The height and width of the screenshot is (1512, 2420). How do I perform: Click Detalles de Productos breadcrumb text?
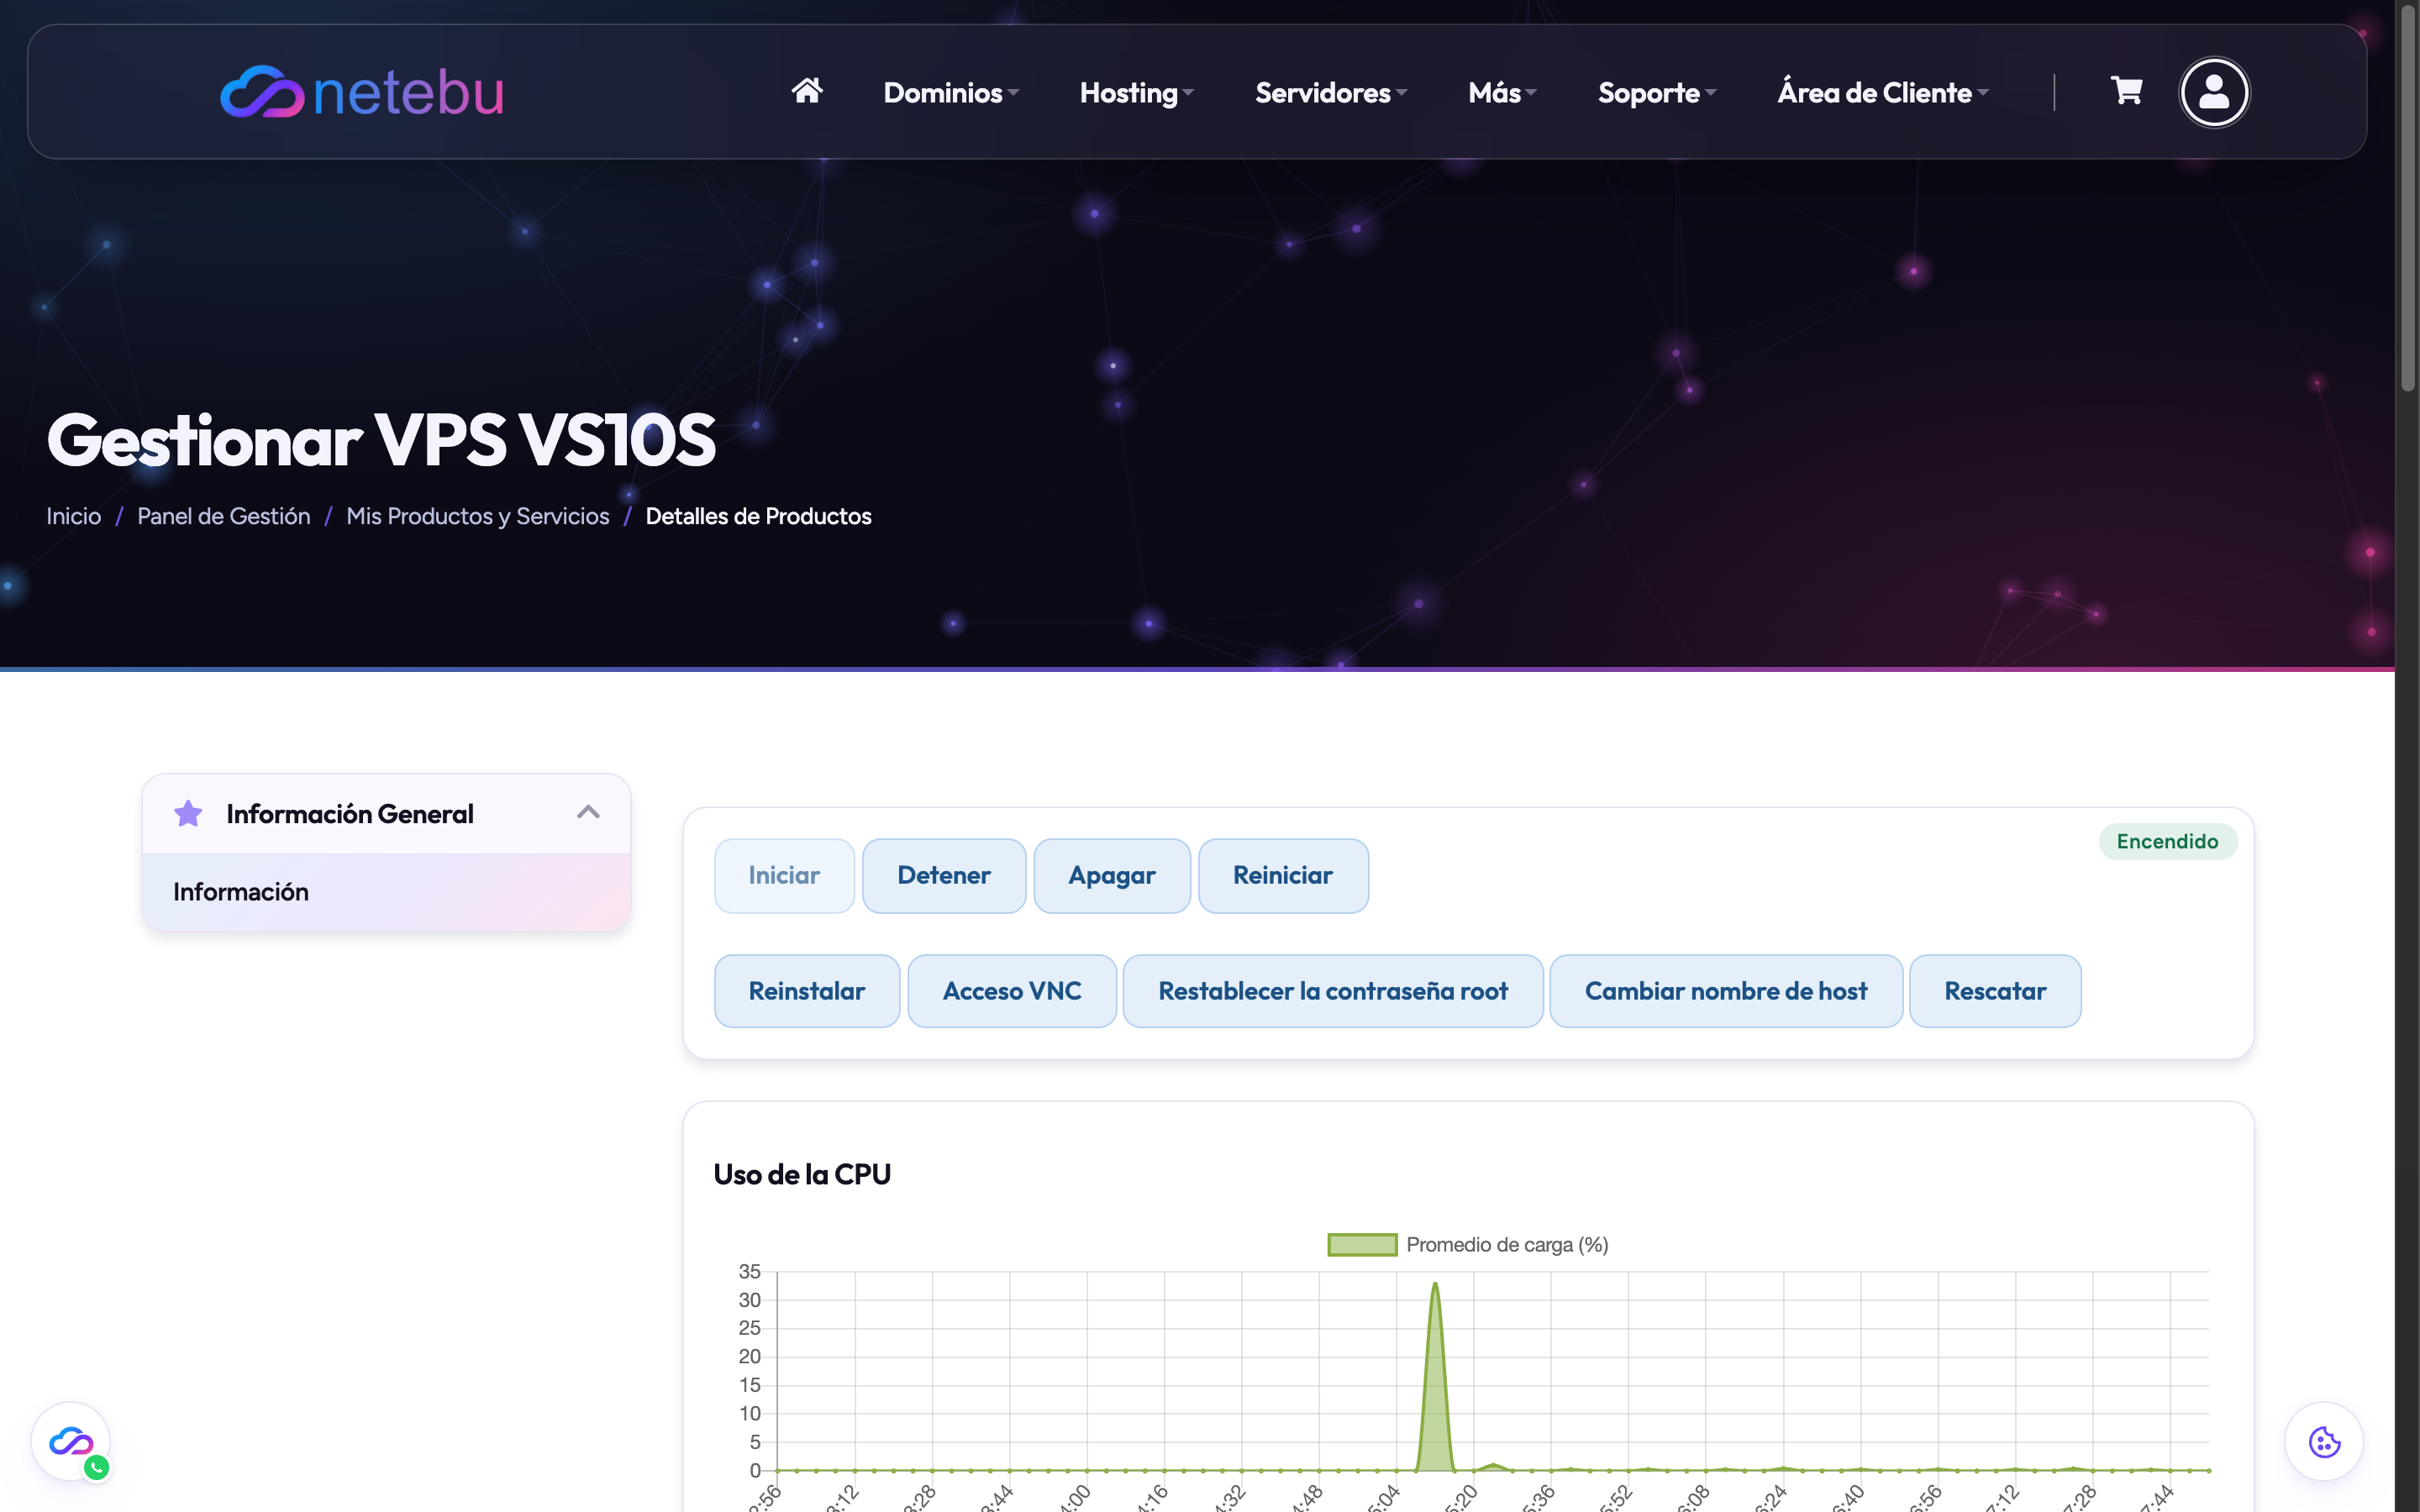(x=758, y=516)
